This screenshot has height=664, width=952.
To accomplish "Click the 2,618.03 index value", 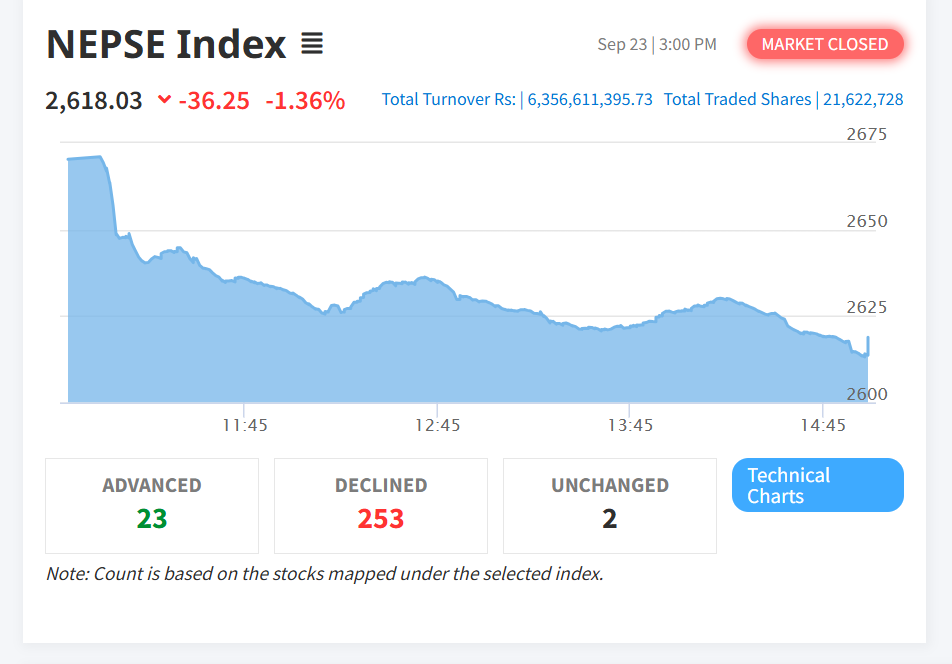I will coord(94,101).
